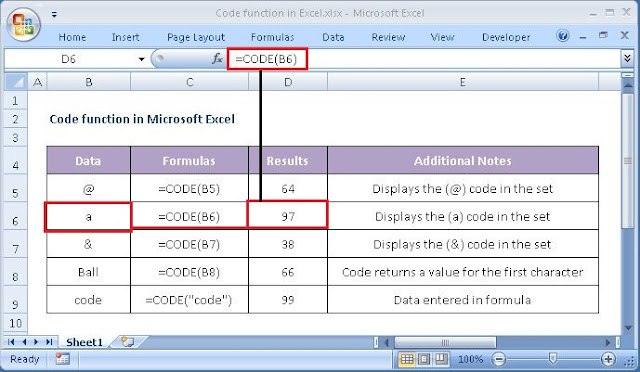Select the result cell showing 64

pyautogui.click(x=288, y=188)
